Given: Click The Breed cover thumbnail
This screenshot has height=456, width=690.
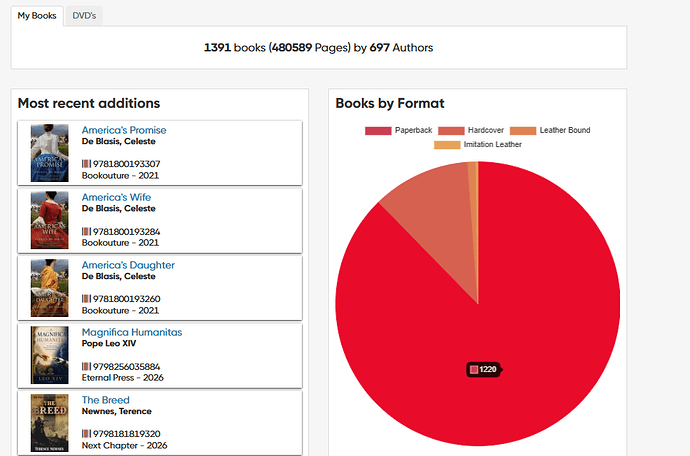Looking at the screenshot, I should click(50, 423).
